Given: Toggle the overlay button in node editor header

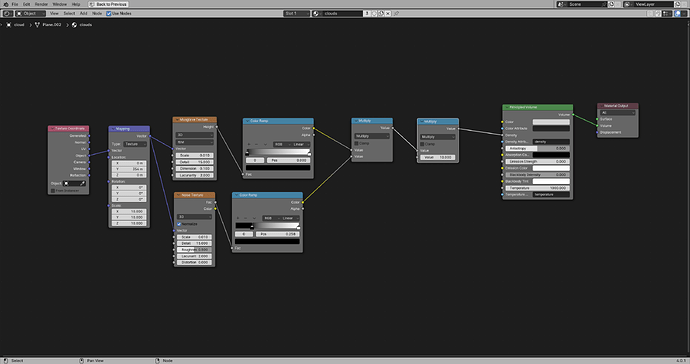Looking at the screenshot, I should [x=678, y=14].
